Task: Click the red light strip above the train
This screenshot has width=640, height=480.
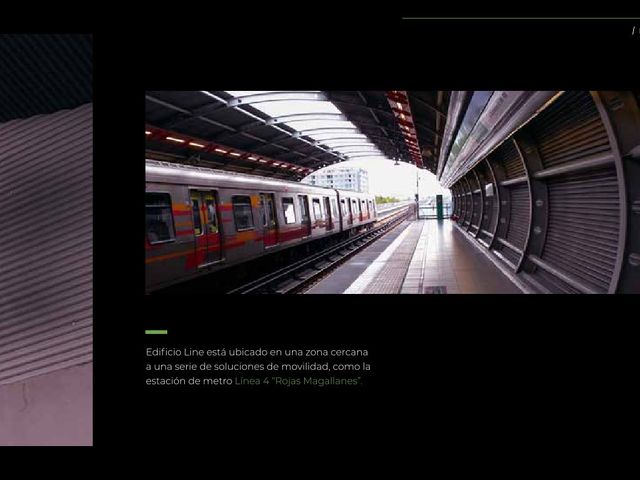Action: pyautogui.click(x=229, y=151)
